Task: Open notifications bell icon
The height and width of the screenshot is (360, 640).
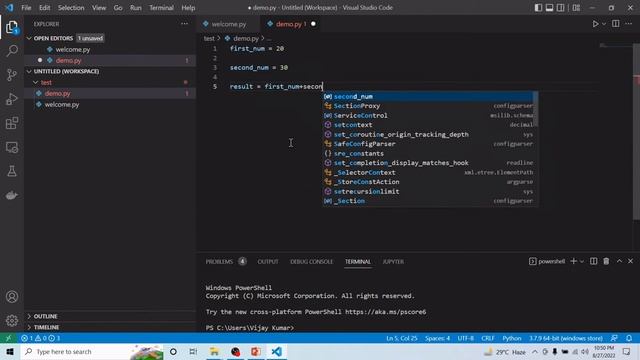Action: coord(629,338)
